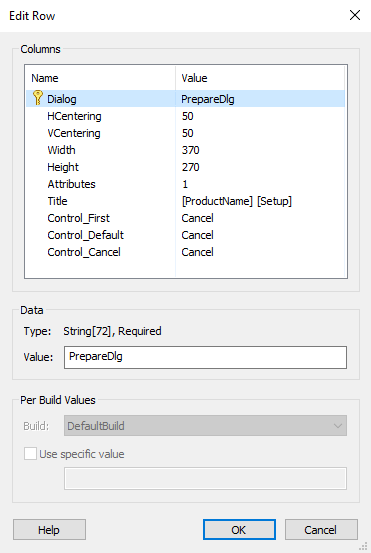Viewport: 371px width, 553px height.
Task: Select the VCentering row
Action: [x=186, y=133]
